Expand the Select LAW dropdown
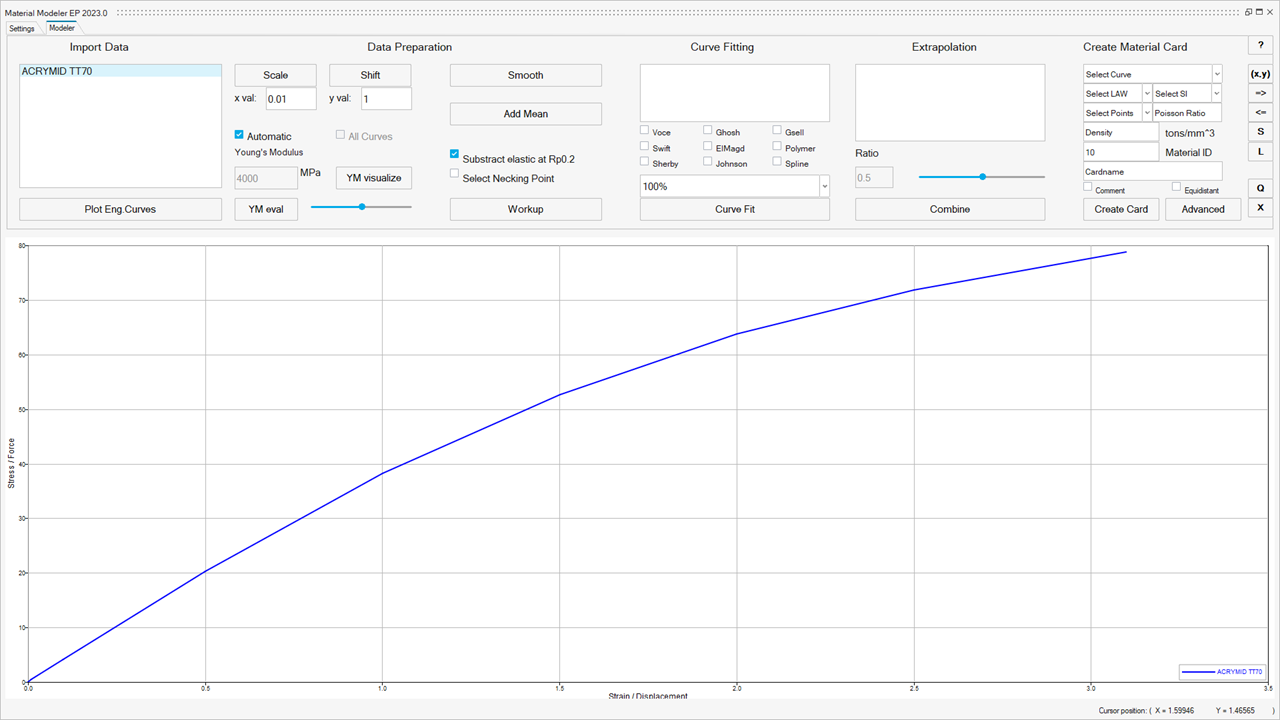Screen dimensions: 1280x720 [x=1117, y=93]
